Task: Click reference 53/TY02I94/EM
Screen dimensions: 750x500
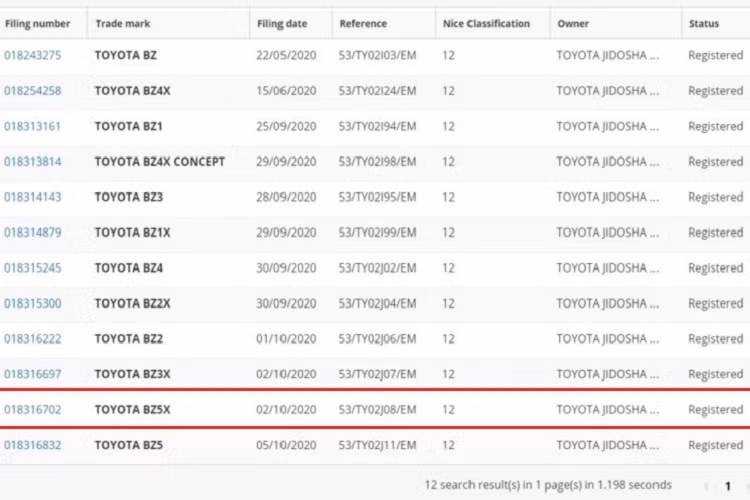Action: click(377, 126)
